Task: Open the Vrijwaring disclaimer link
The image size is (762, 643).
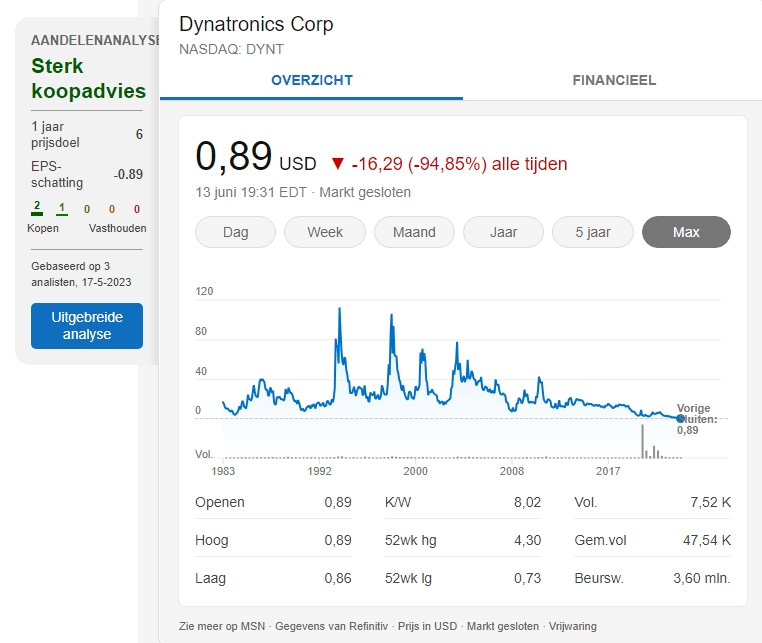Action: [572, 626]
